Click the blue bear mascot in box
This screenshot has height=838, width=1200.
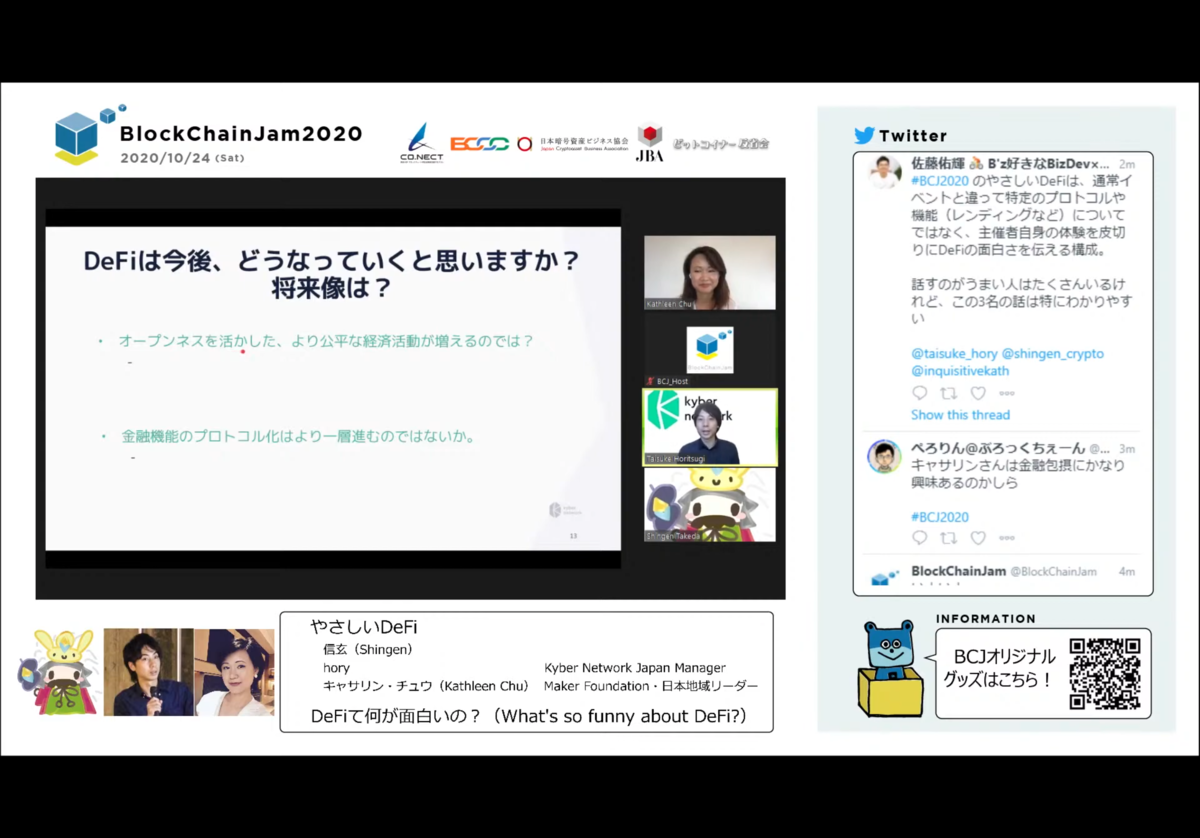coord(889,668)
